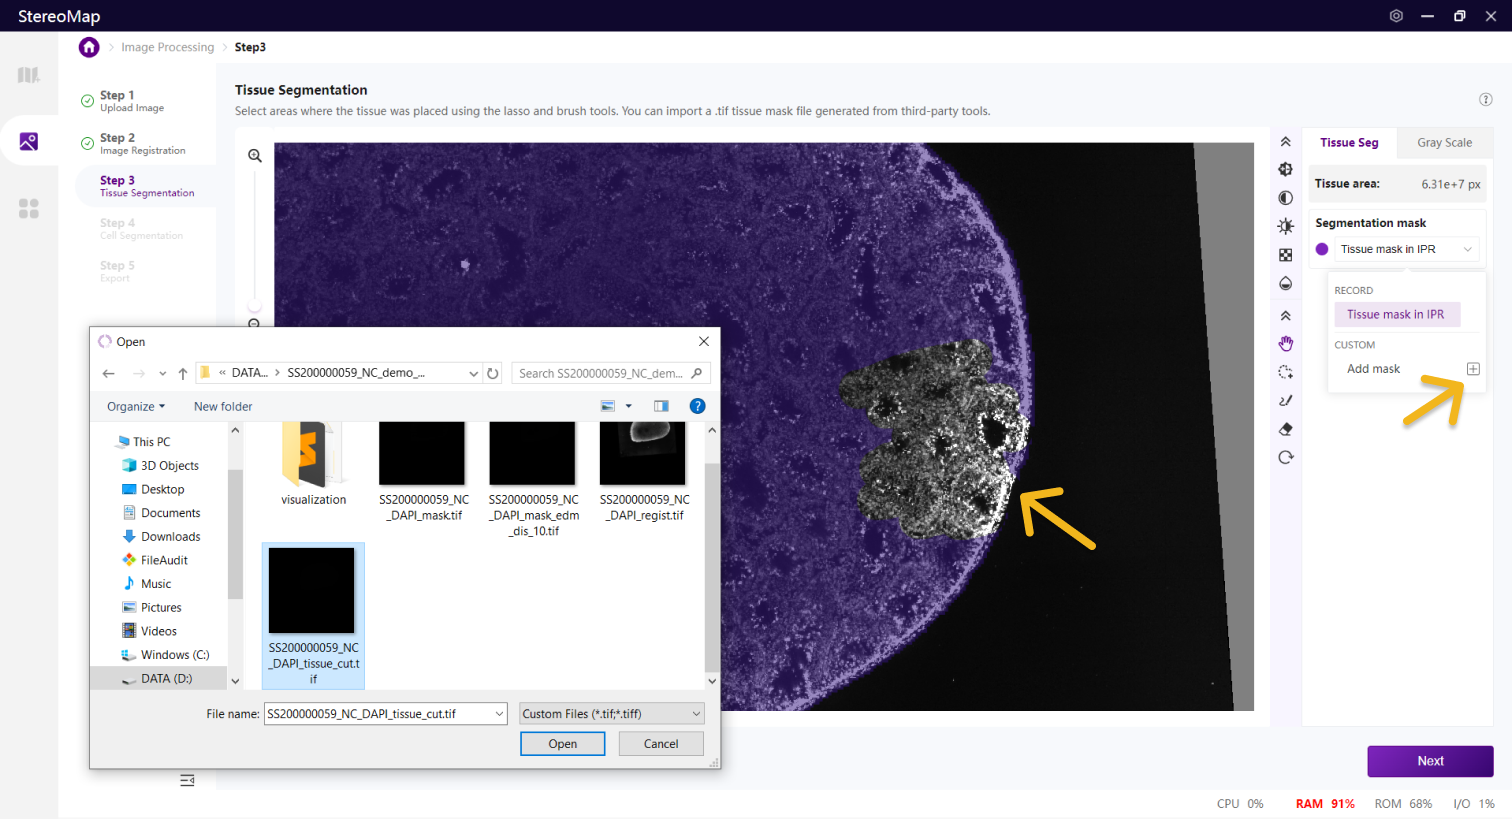Image resolution: width=1512 pixels, height=819 pixels.
Task: Expand the Segmentation mask dropdown
Action: (x=1408, y=249)
